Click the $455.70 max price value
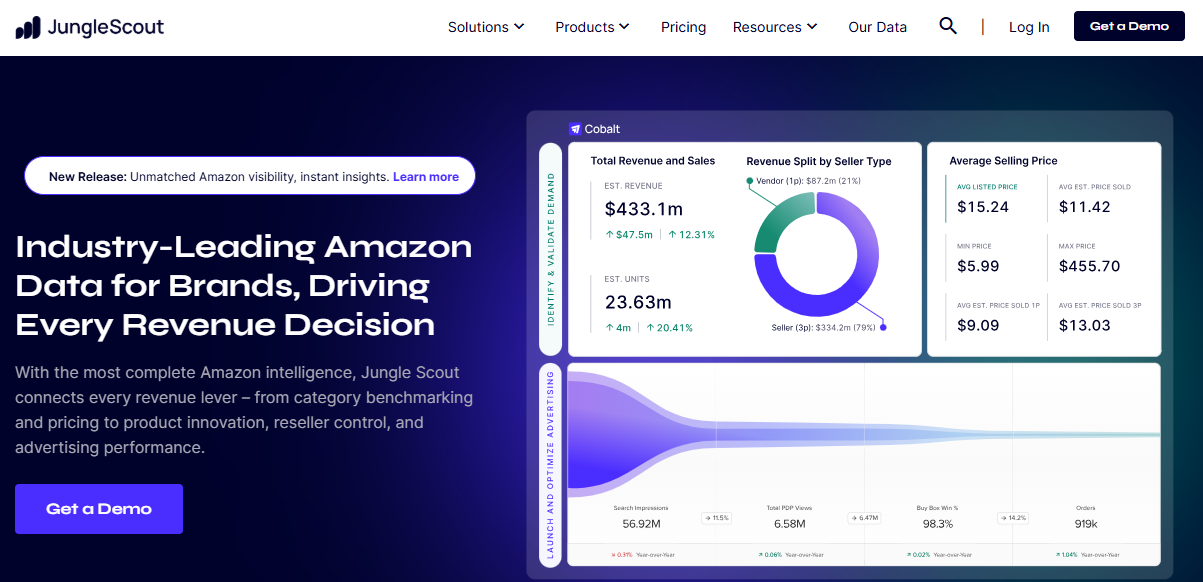The width and height of the screenshot is (1203, 582). point(1090,266)
